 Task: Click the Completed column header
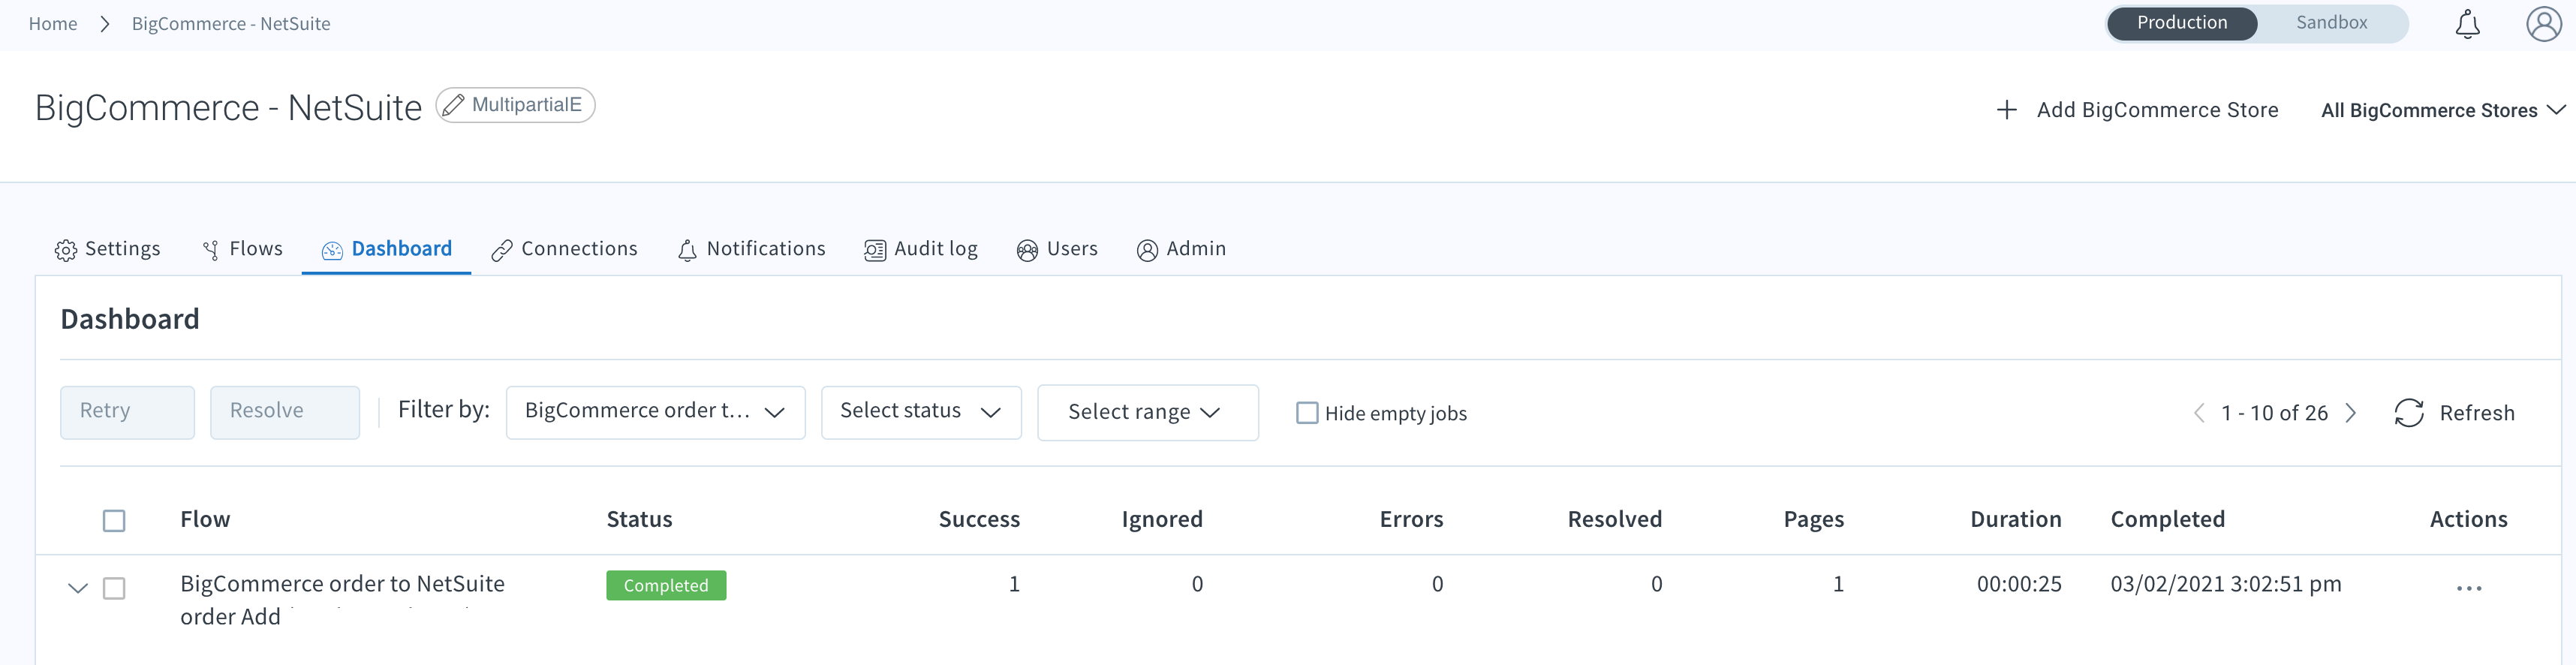click(x=2167, y=519)
